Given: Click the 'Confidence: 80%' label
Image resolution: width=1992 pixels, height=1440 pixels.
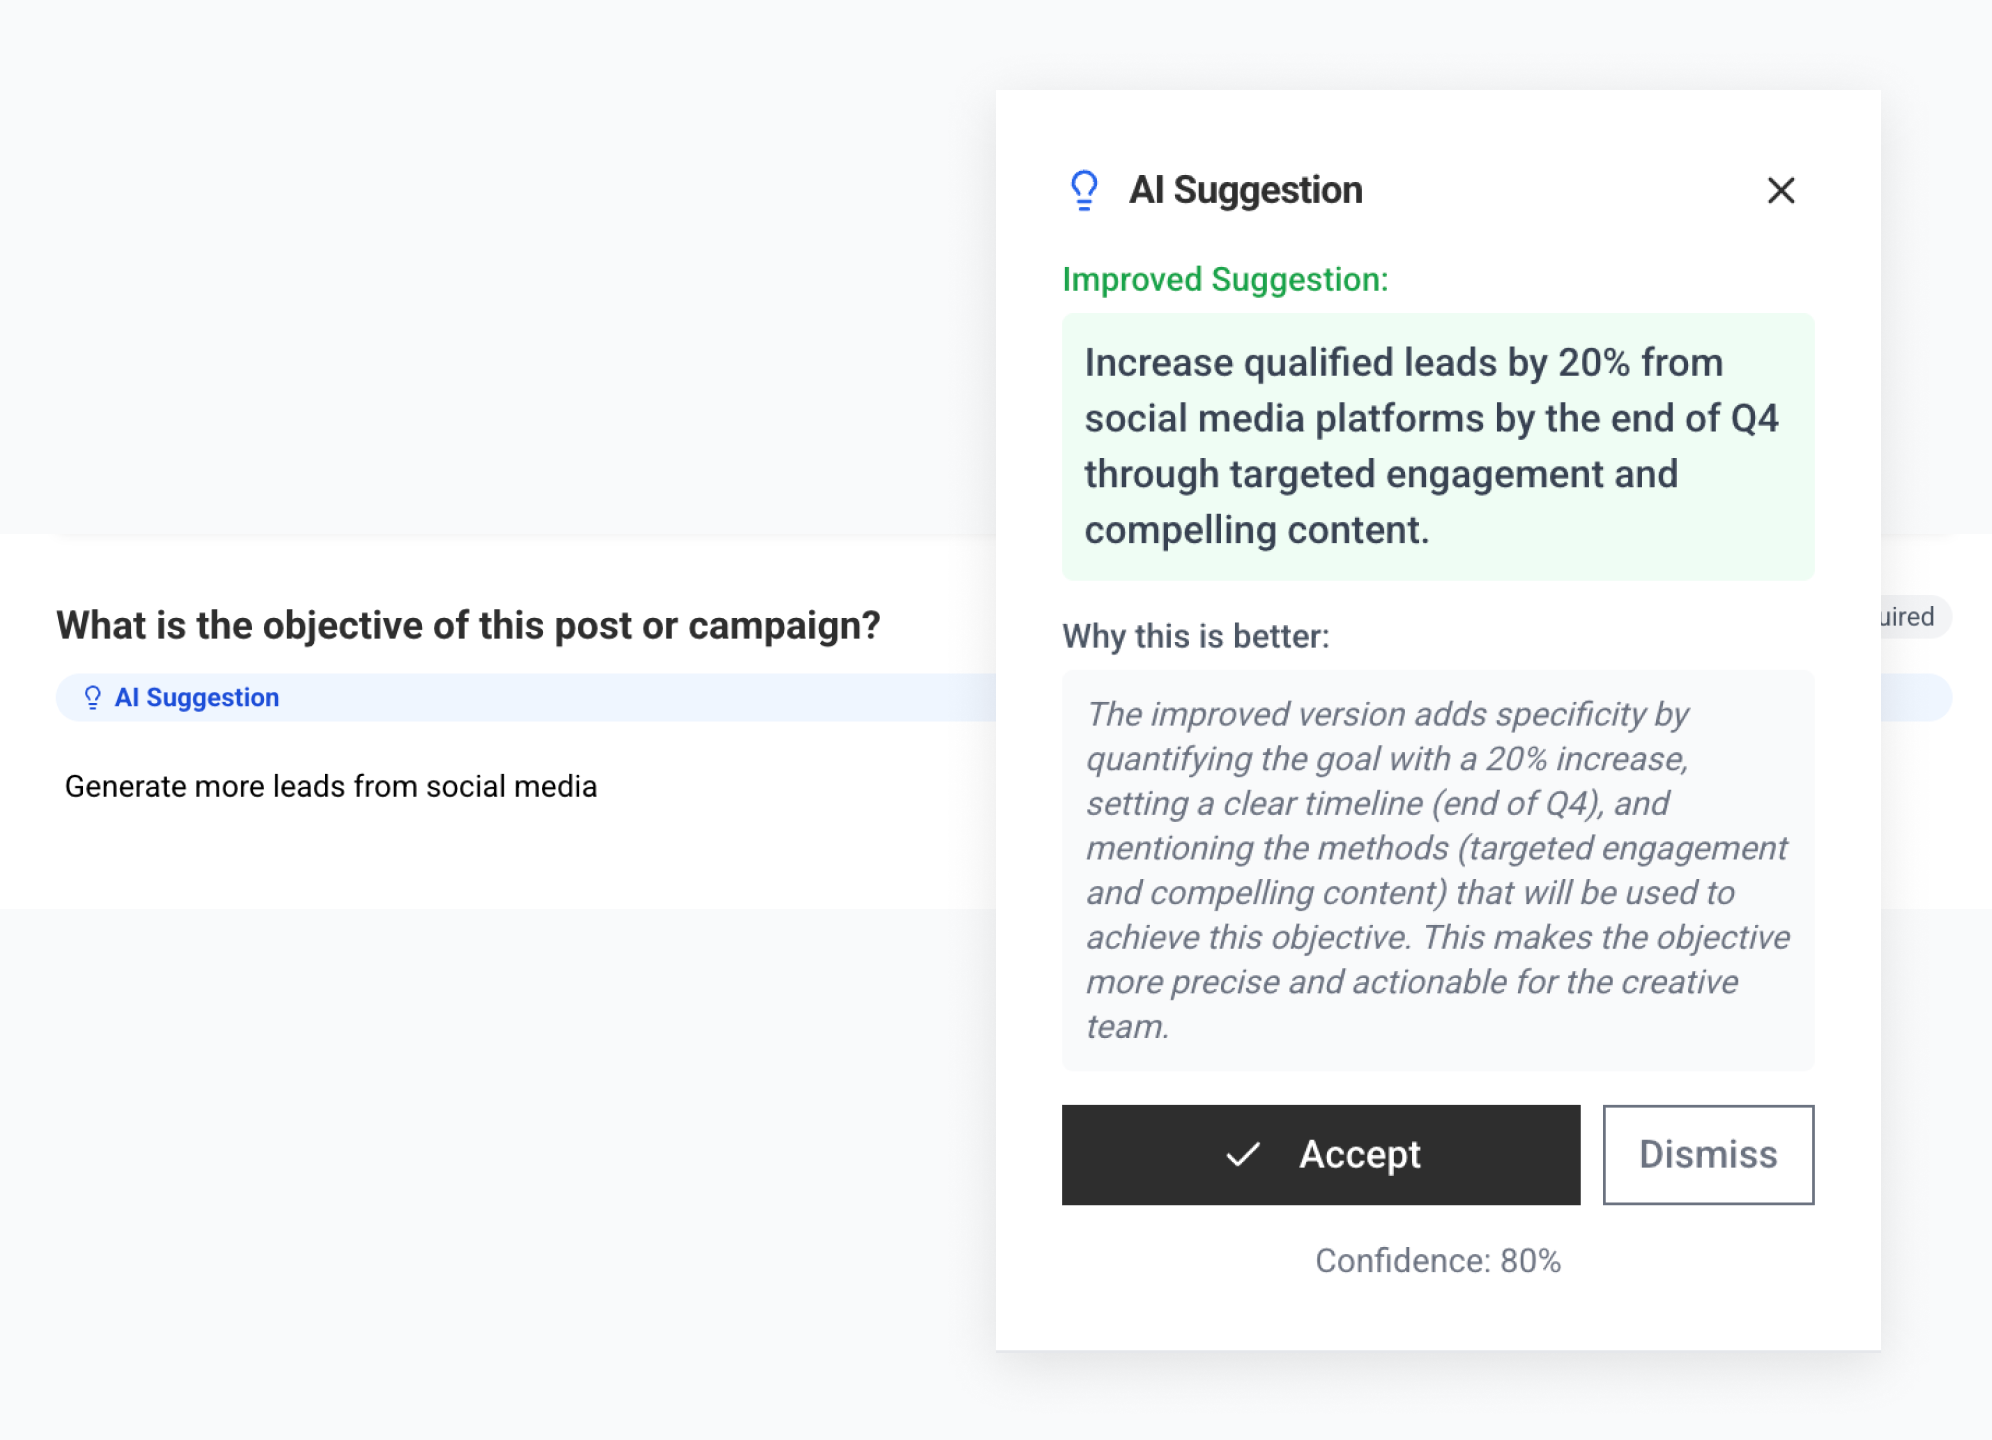Looking at the screenshot, I should coord(1437,1261).
